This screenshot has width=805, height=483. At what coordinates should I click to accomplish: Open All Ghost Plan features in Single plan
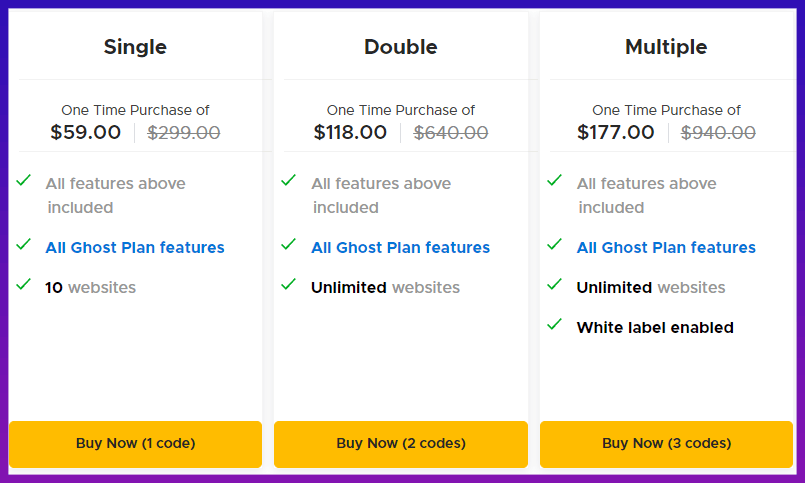tap(135, 247)
